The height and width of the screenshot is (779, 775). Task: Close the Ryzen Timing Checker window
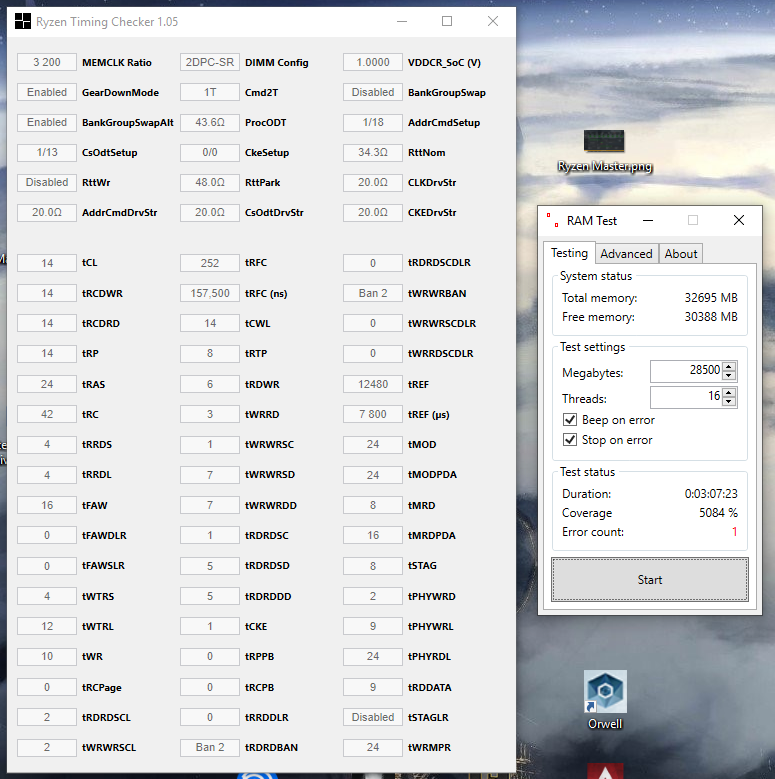[x=493, y=21]
